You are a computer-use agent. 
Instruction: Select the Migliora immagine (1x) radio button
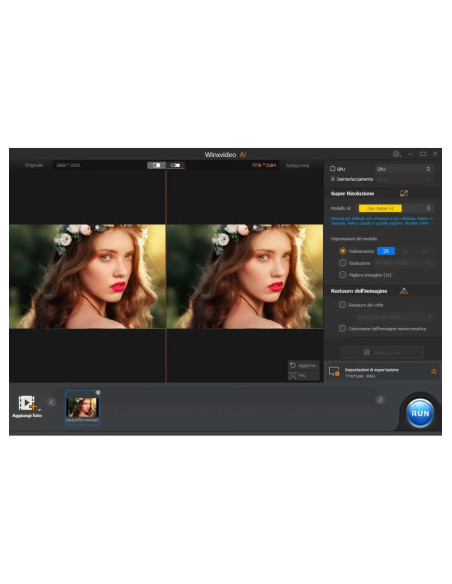(343, 274)
